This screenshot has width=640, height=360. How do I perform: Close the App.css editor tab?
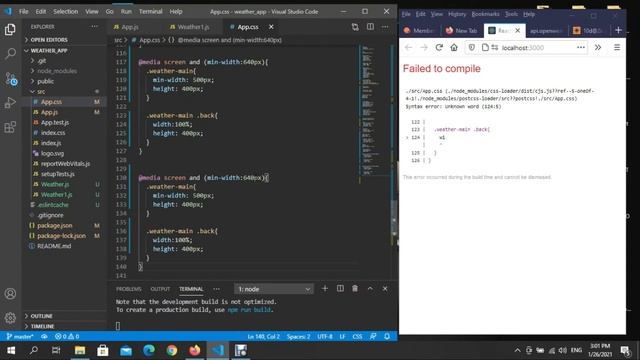[x=271, y=27]
